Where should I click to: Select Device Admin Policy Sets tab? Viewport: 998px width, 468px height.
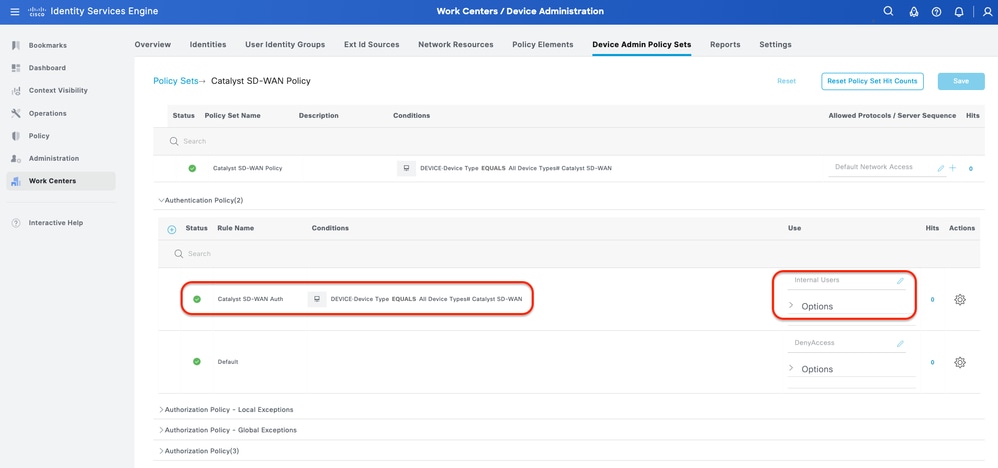pyautogui.click(x=642, y=45)
